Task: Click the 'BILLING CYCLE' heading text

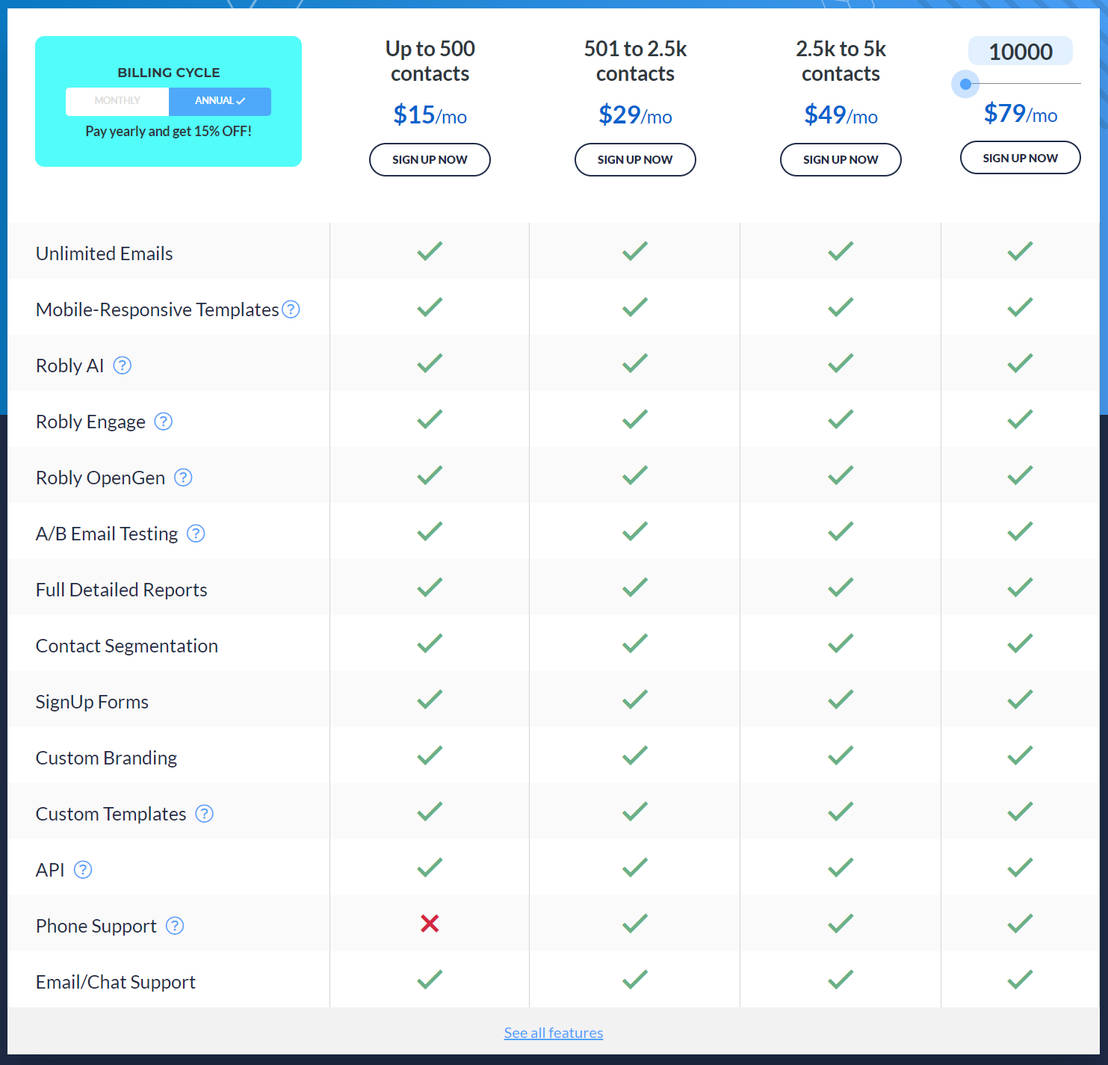Action: [168, 72]
